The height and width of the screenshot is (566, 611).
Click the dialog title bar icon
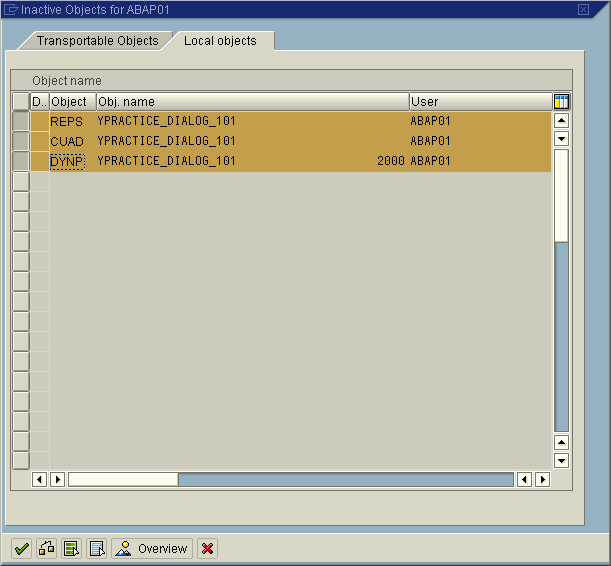click(x=11, y=9)
